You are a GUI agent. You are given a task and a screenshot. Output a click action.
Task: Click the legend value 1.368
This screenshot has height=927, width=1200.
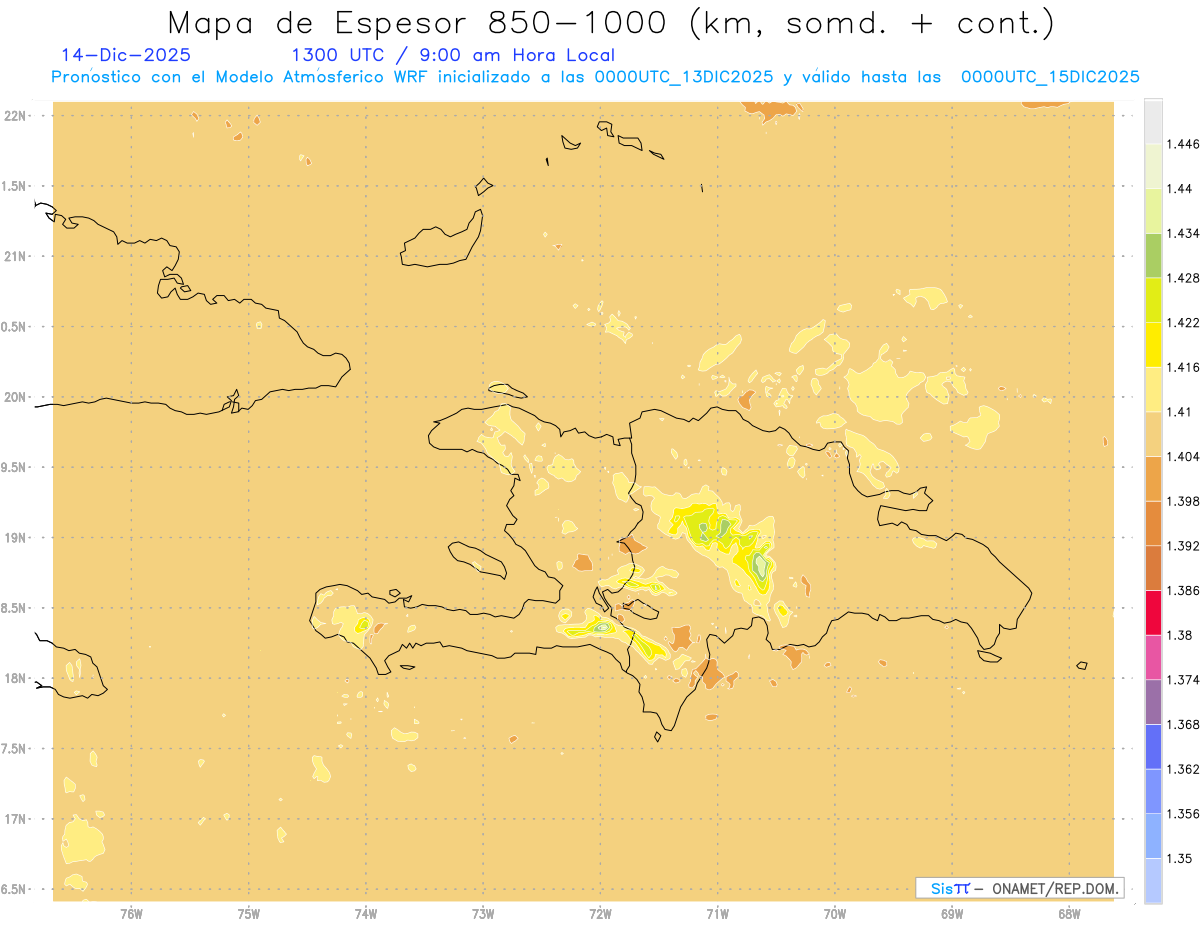point(1184,724)
